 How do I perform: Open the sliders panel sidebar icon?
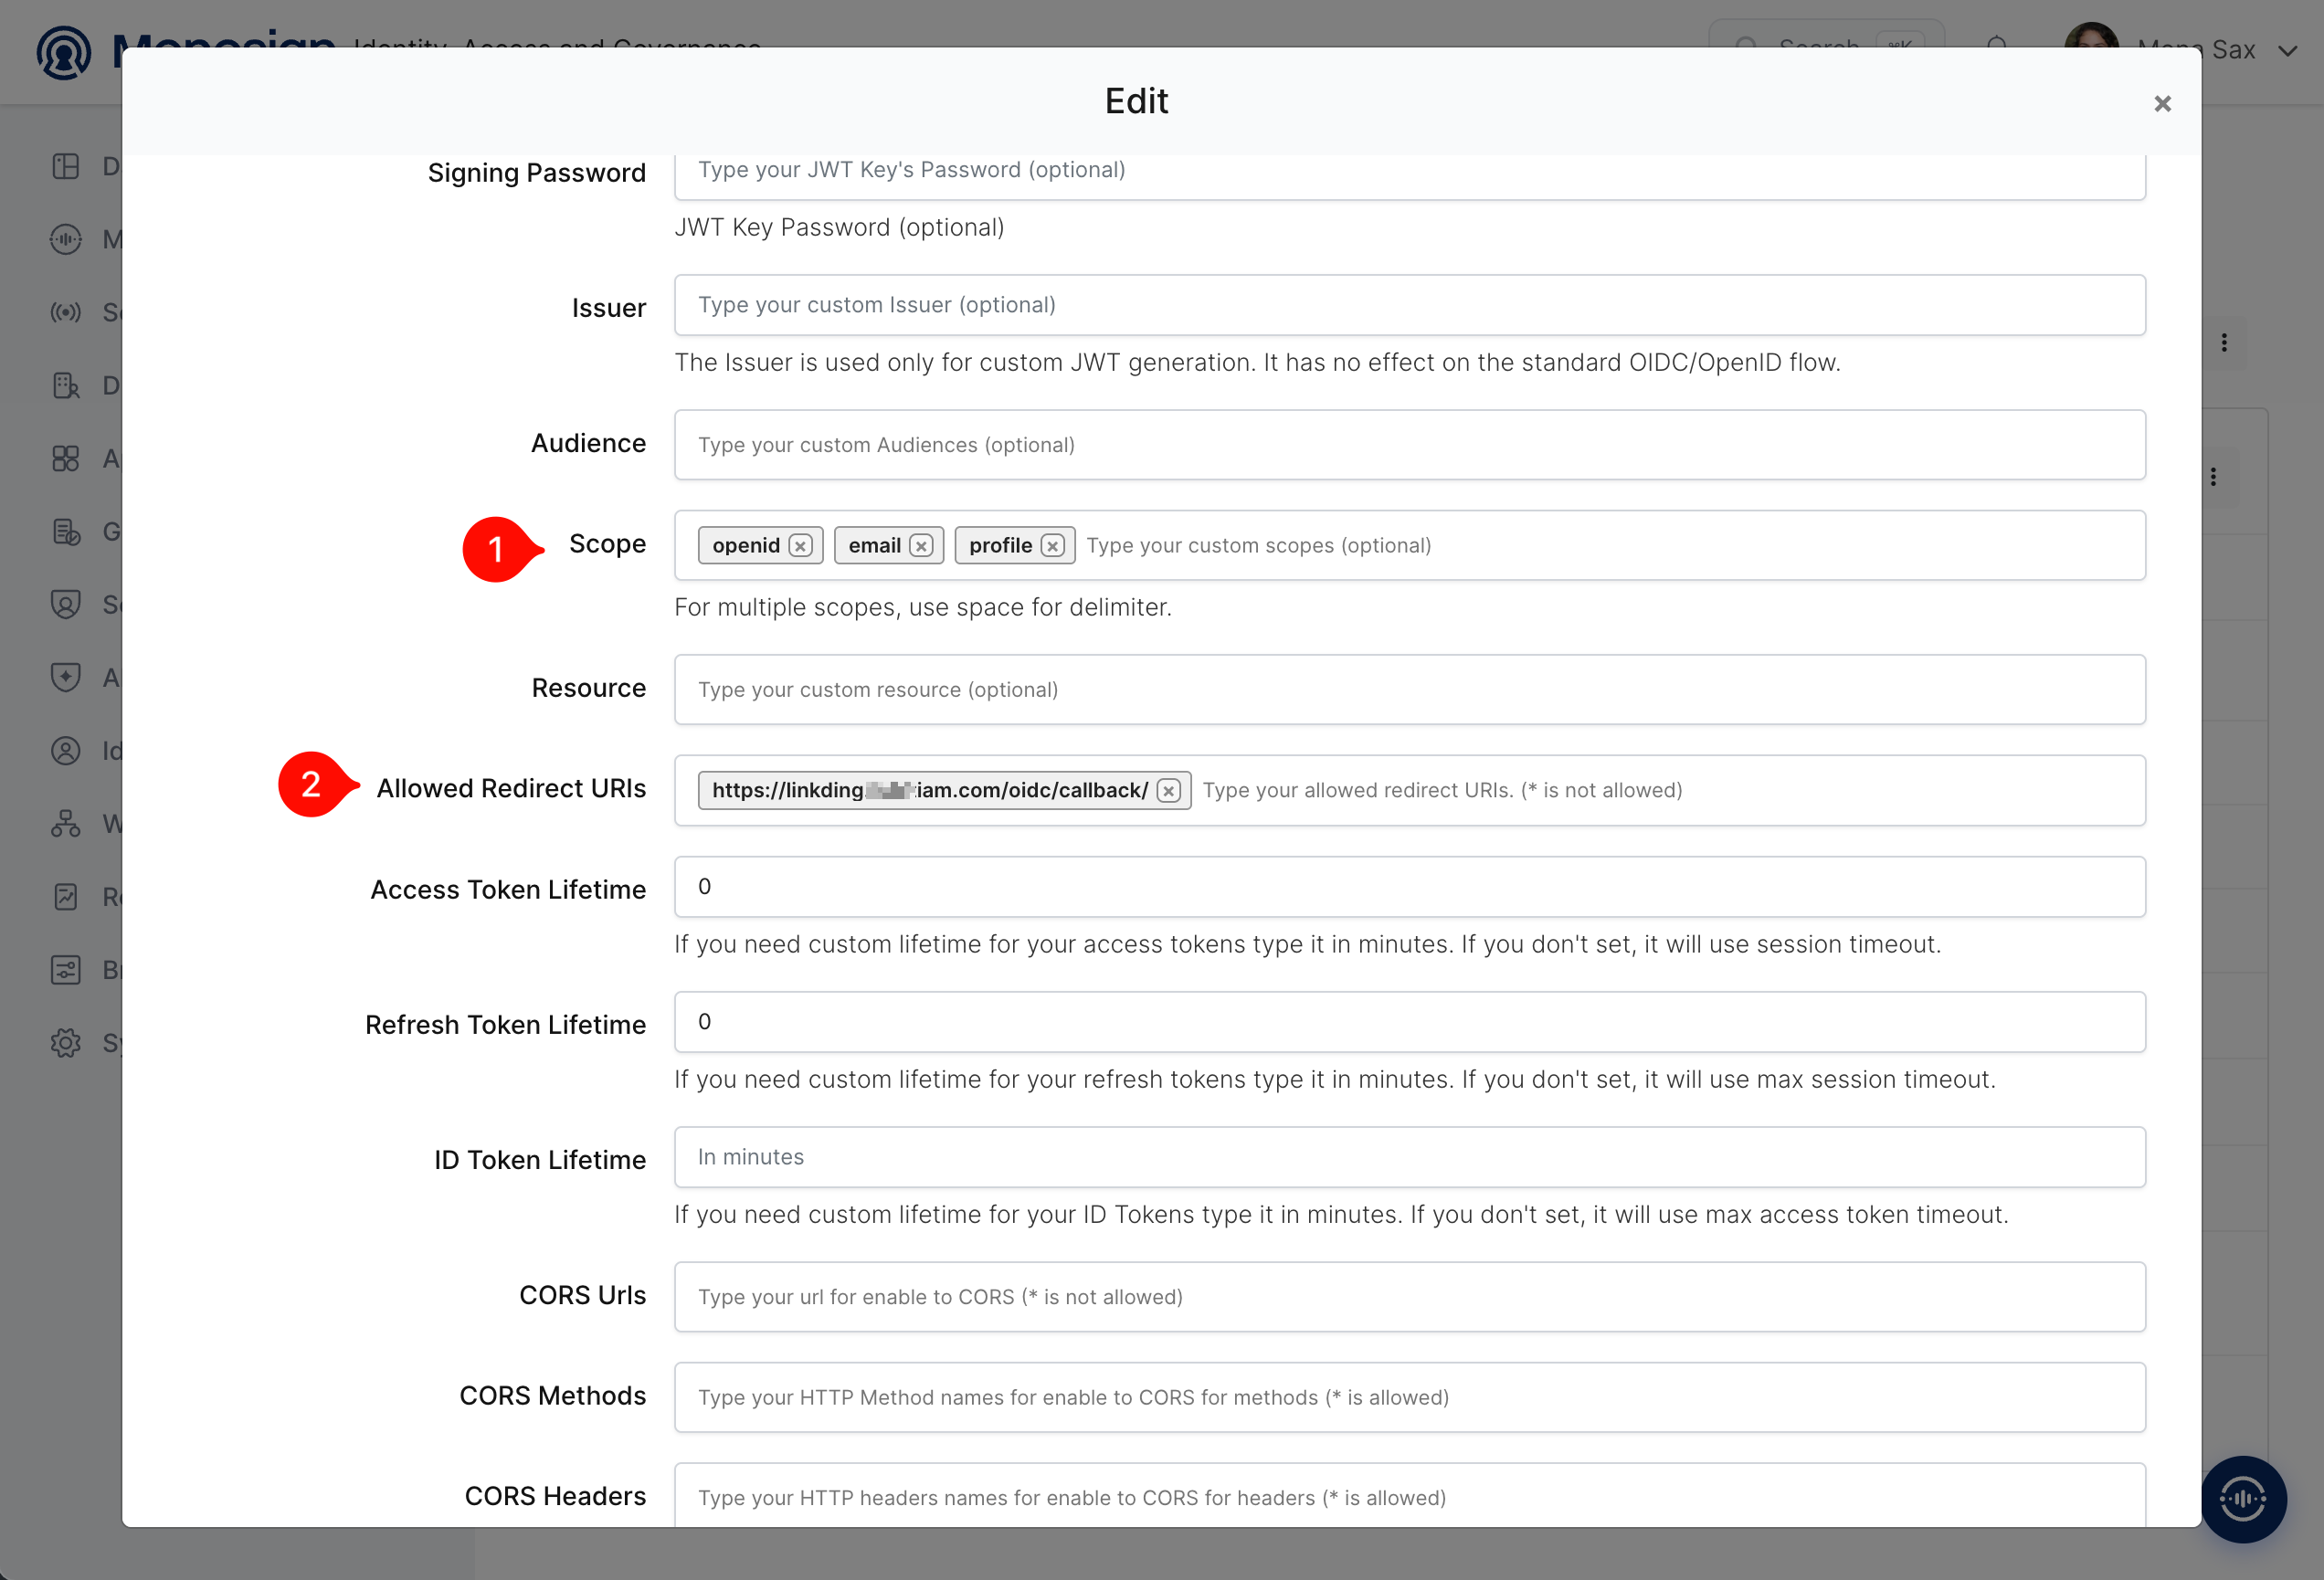point(66,969)
